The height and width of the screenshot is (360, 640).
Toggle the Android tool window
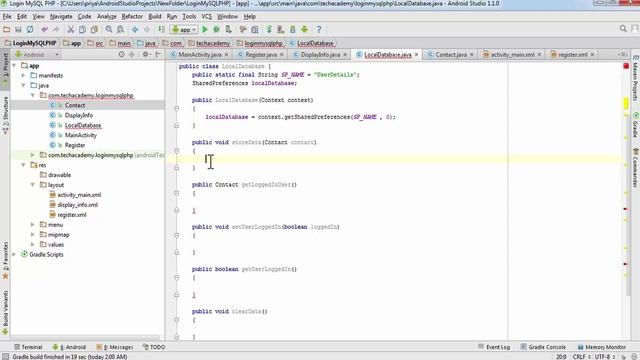point(69,347)
